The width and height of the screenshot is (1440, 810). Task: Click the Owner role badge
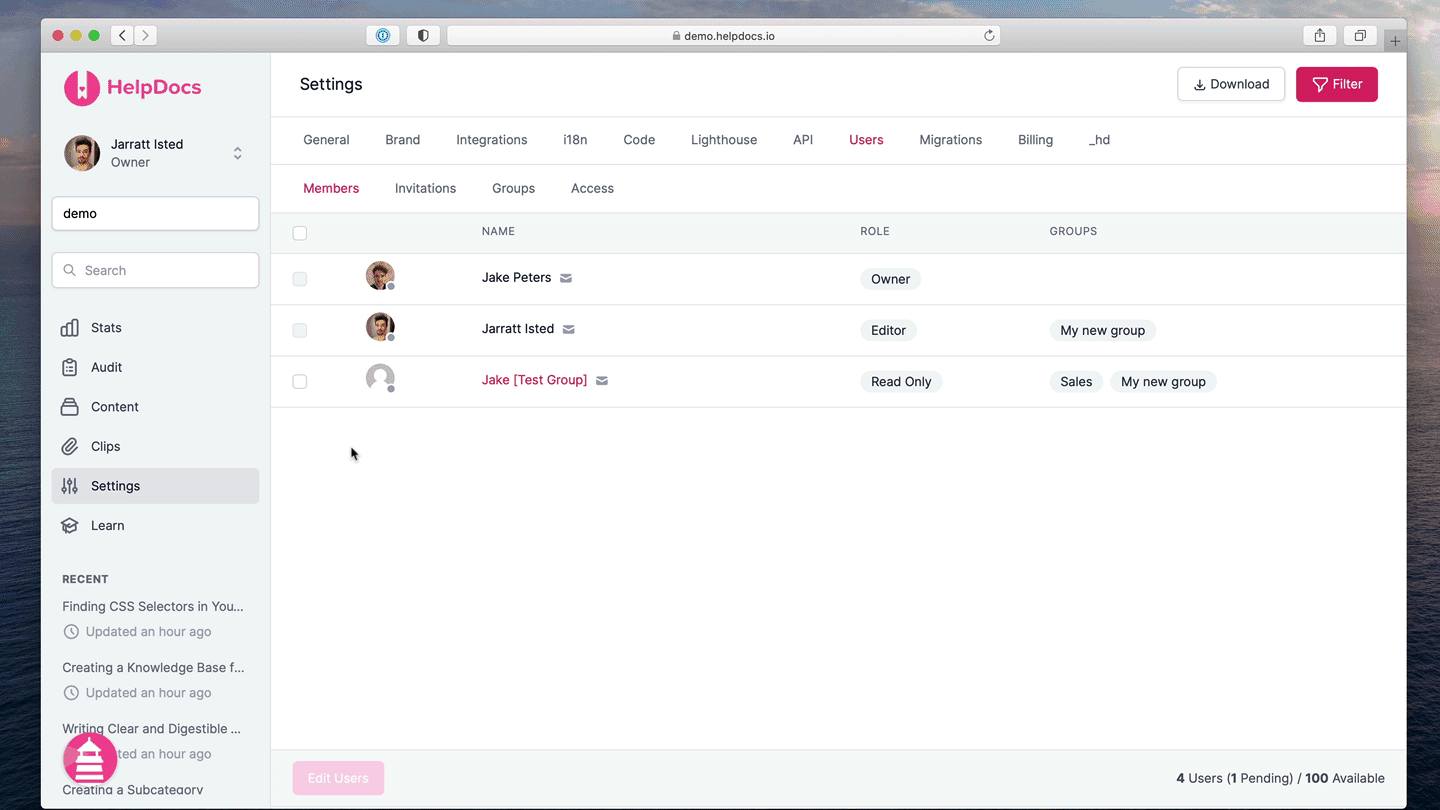coord(890,279)
